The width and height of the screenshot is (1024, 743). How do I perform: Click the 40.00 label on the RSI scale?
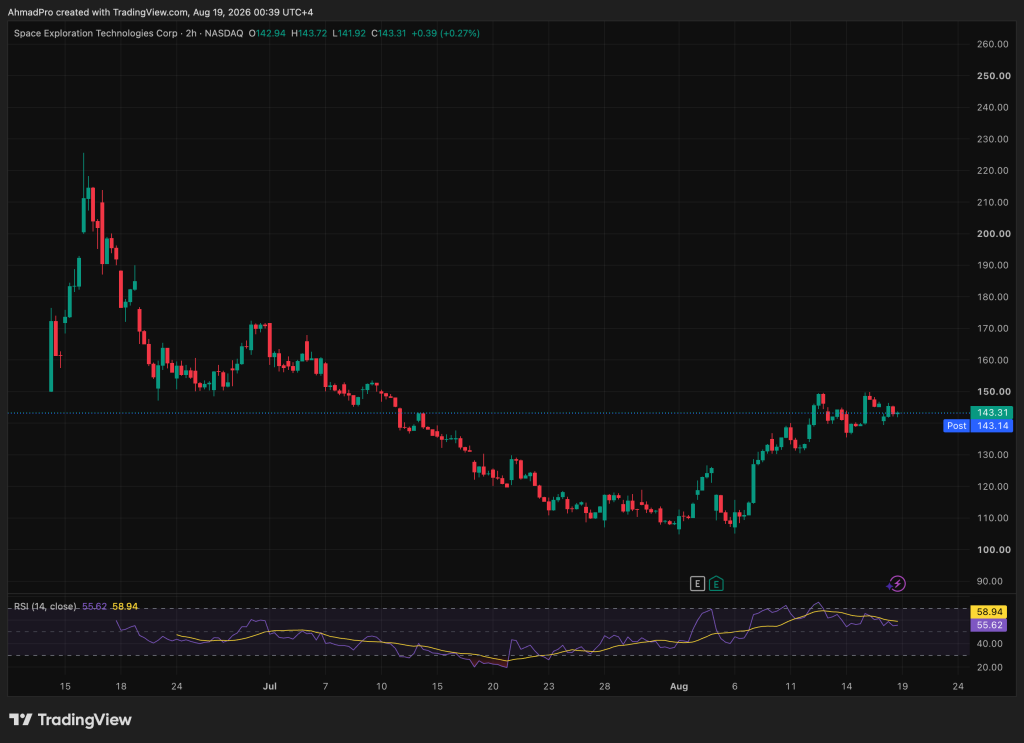pos(989,644)
